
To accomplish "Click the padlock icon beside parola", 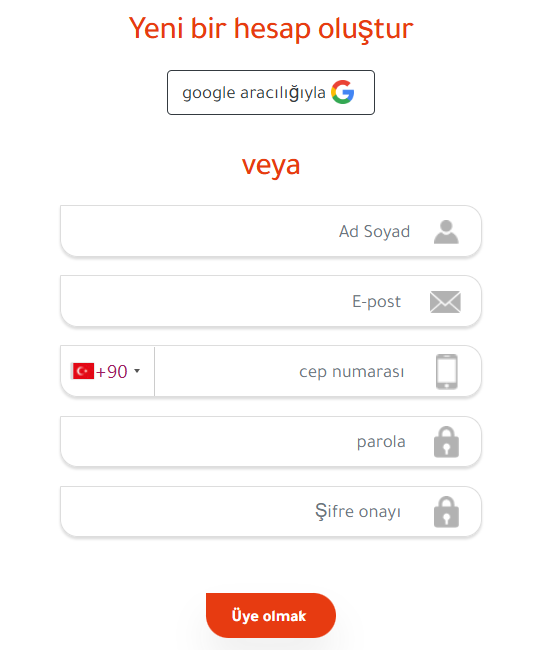I will tap(446, 442).
